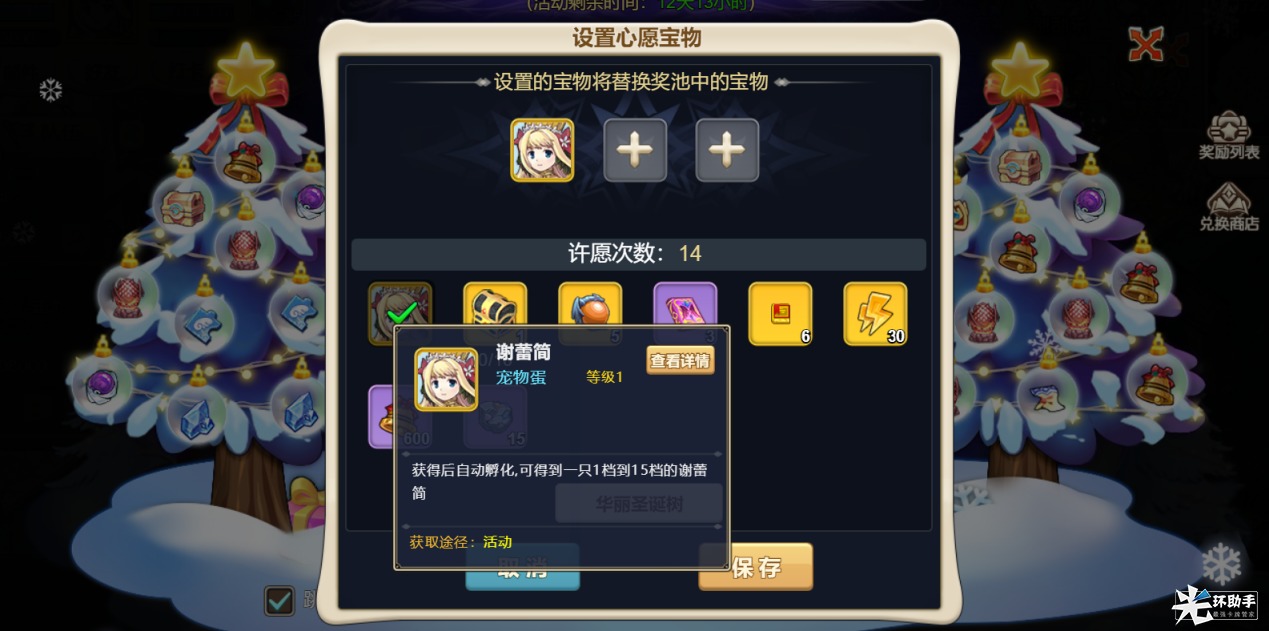Choose the red book item with 6
1269x631 pixels.
click(x=780, y=314)
